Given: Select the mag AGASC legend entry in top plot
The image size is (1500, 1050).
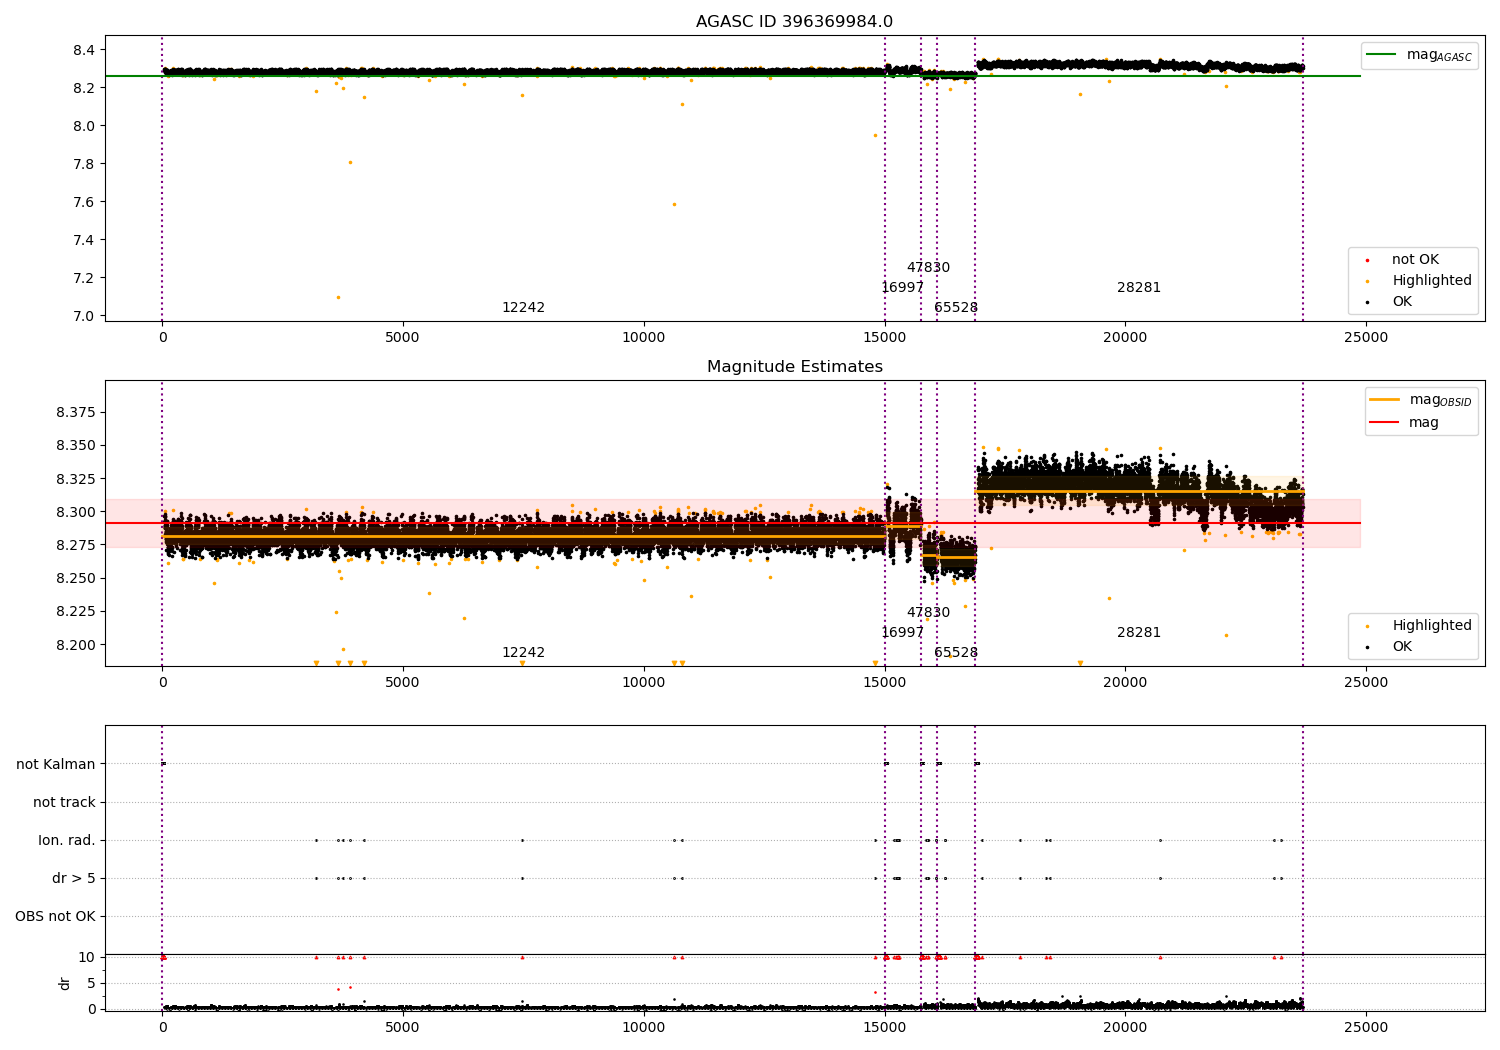Looking at the screenshot, I should (x=1420, y=55).
